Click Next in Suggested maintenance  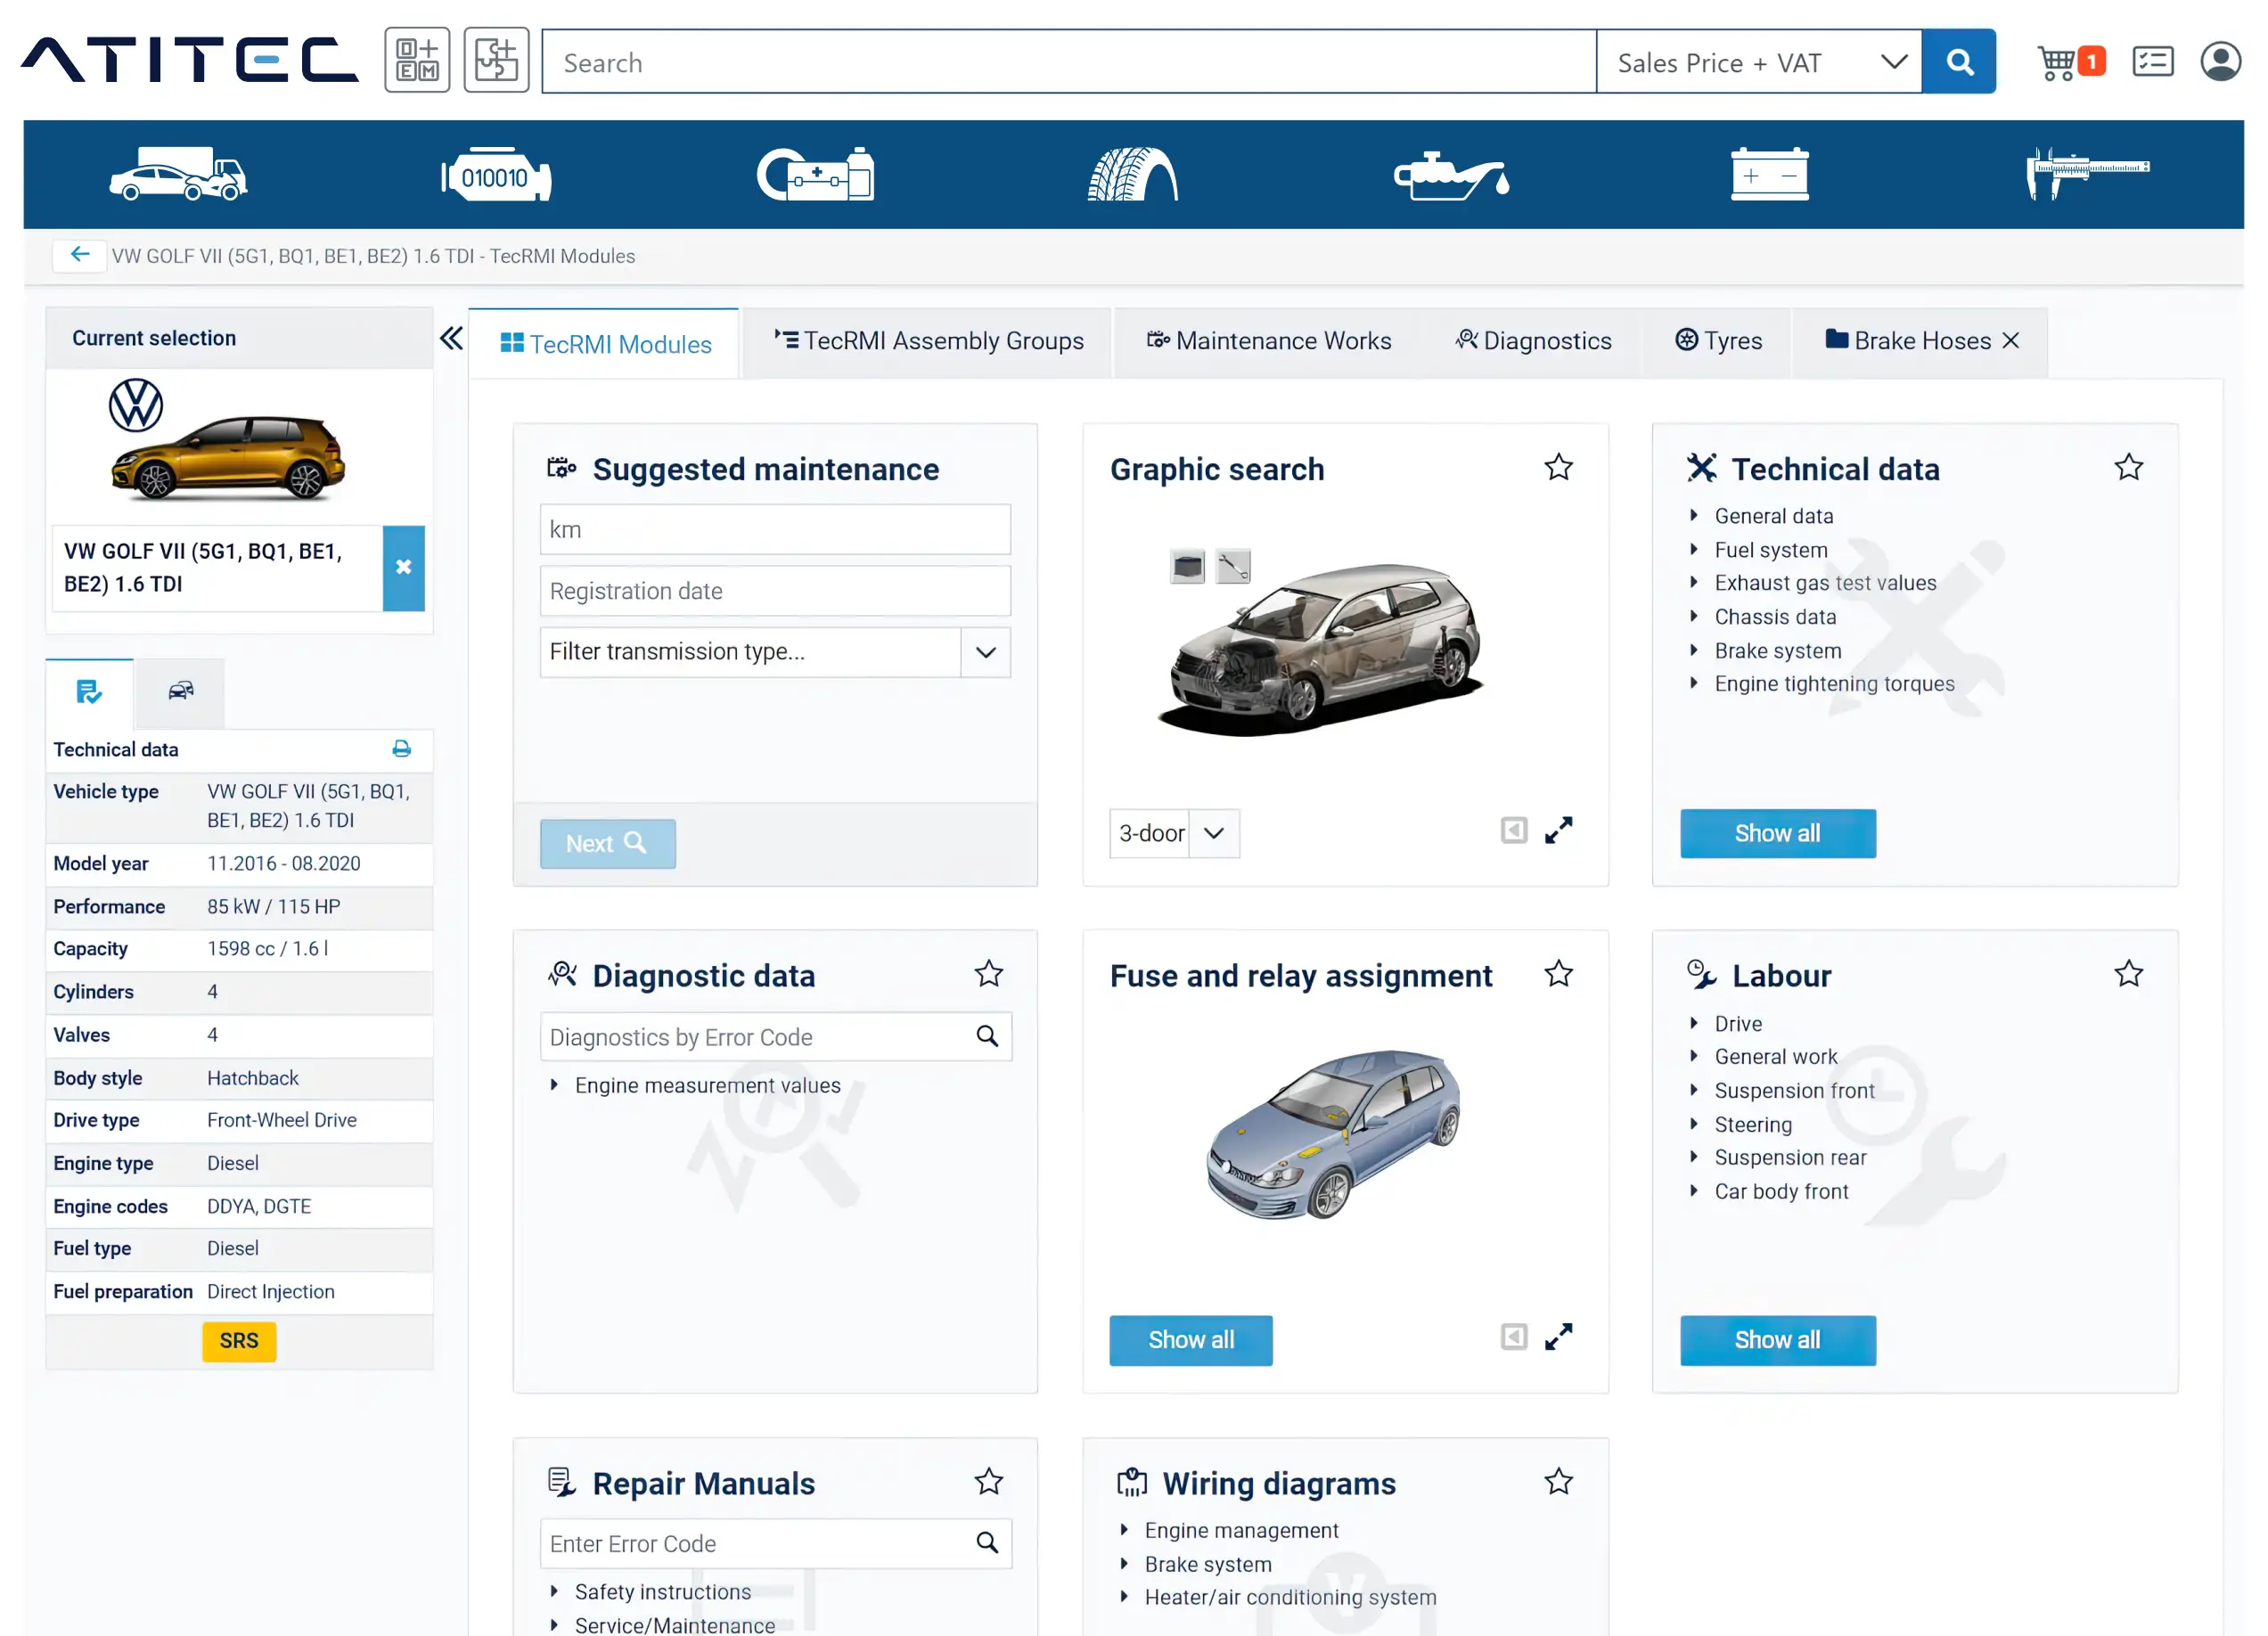coord(607,844)
